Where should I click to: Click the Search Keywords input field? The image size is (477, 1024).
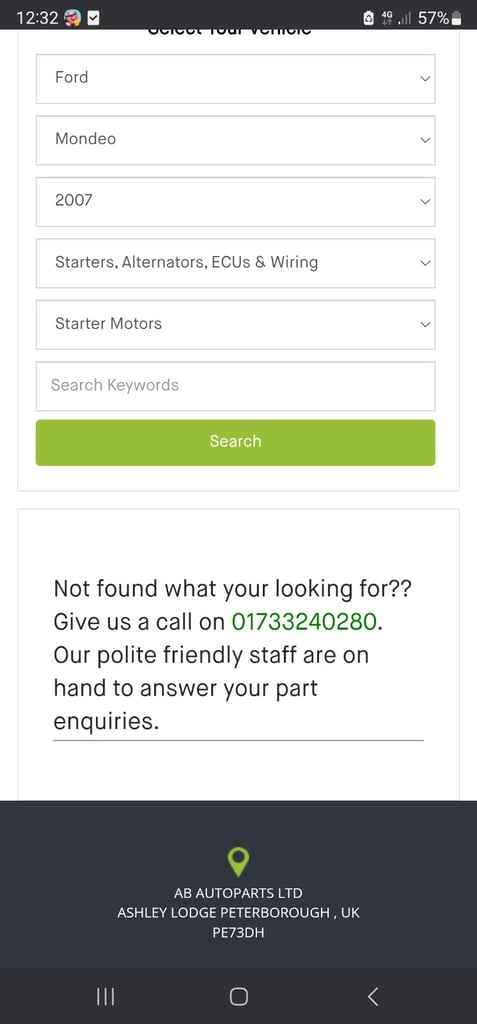[x=235, y=385]
